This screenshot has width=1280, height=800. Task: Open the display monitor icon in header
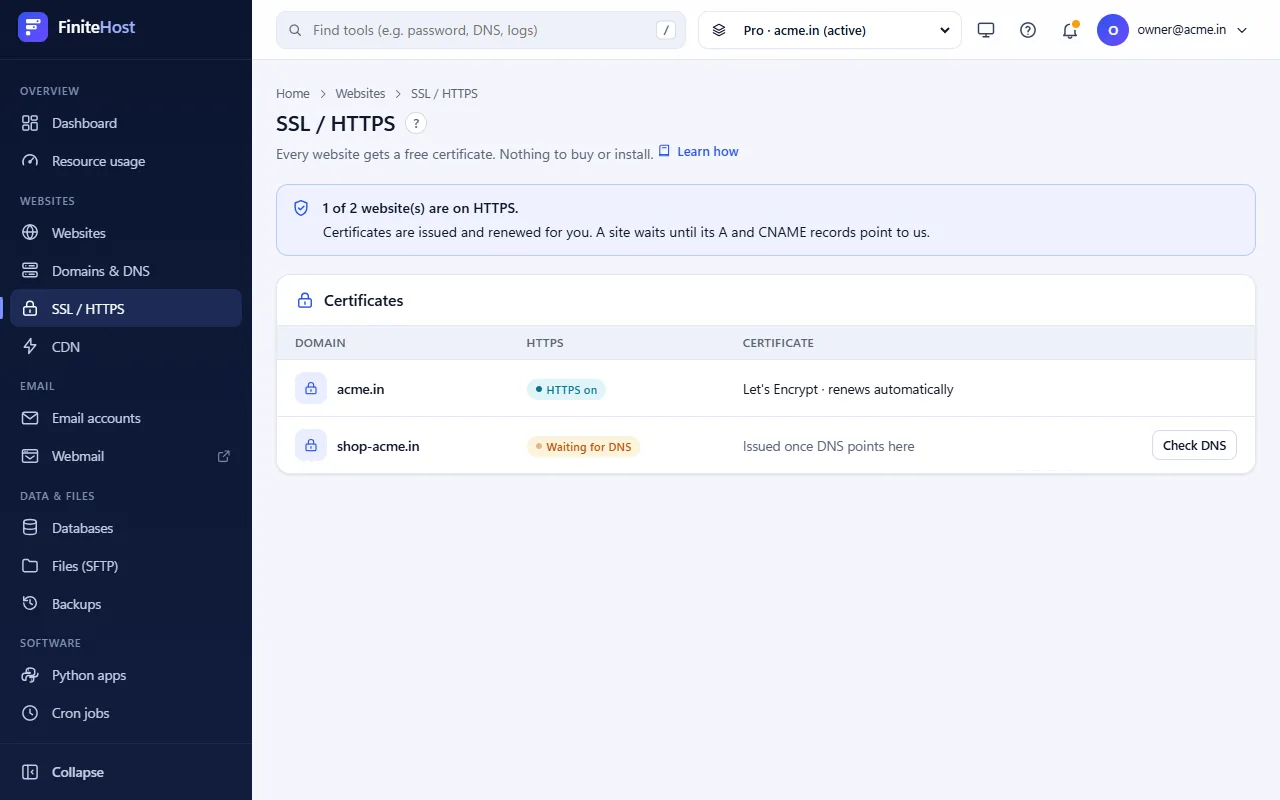[x=986, y=30]
